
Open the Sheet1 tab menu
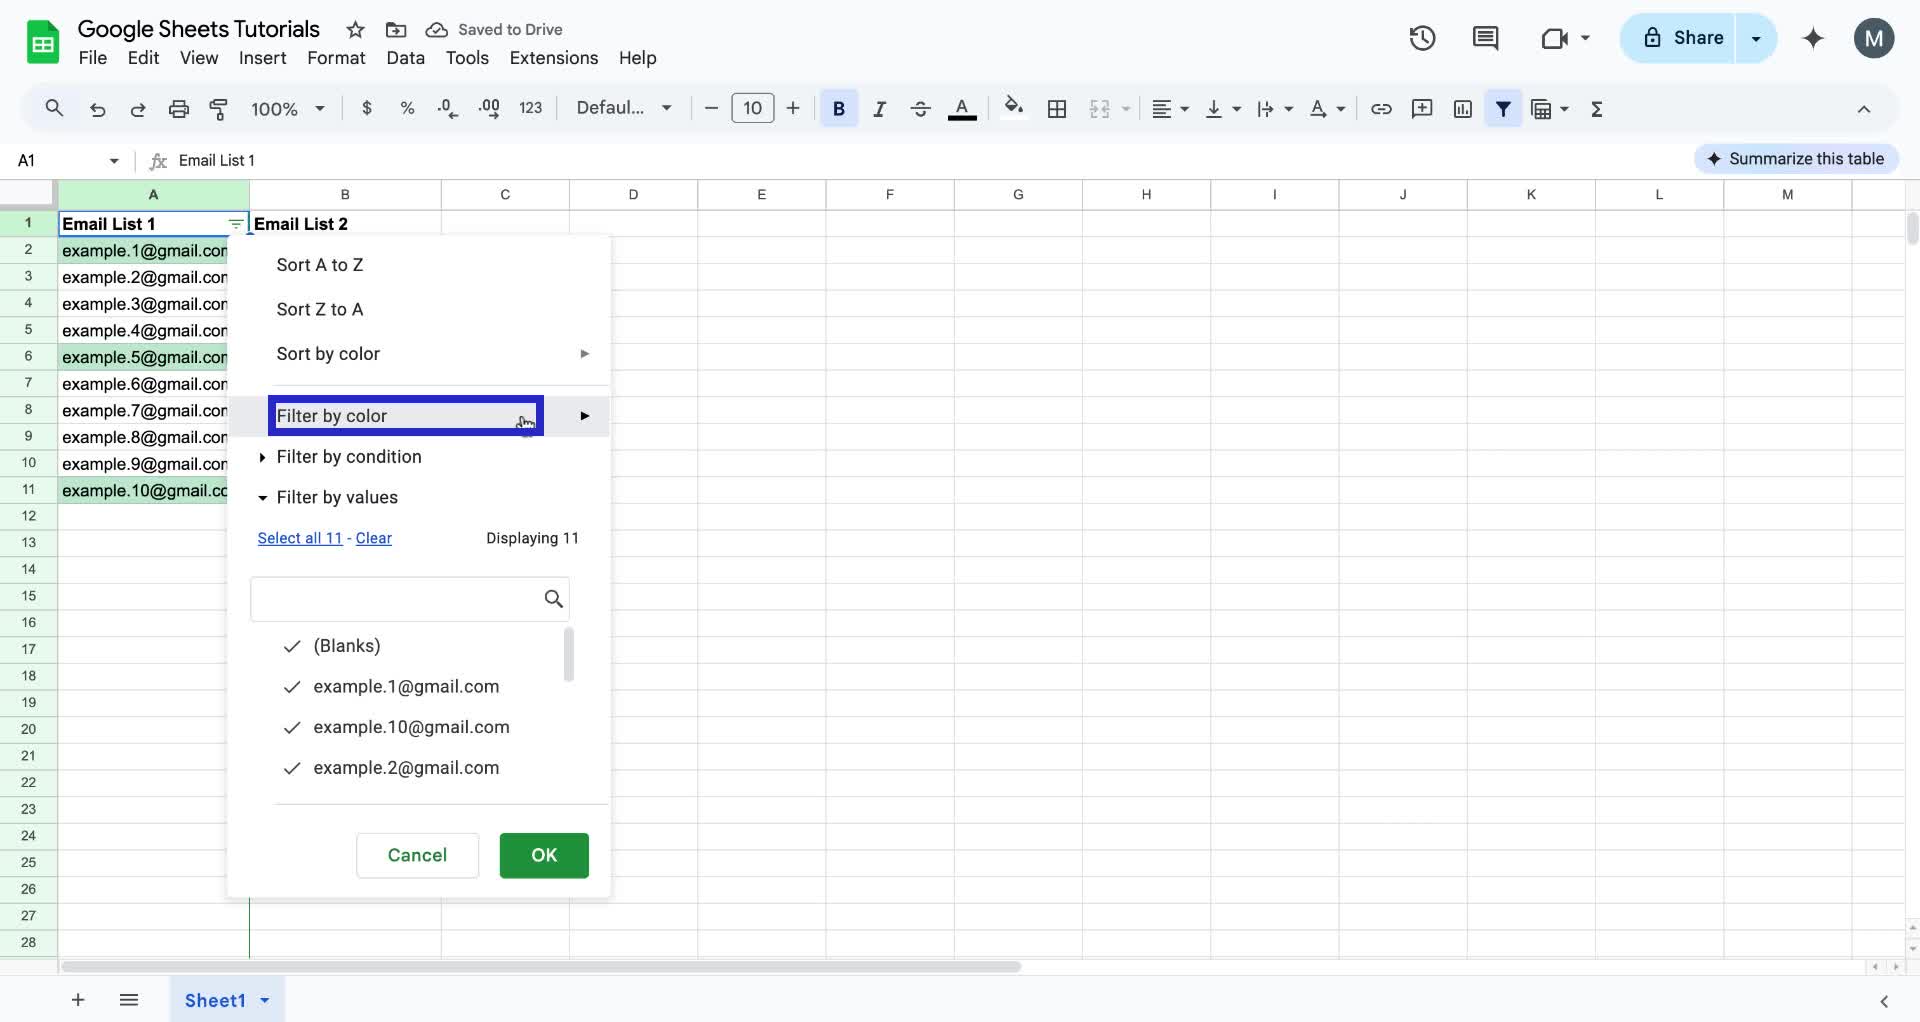point(264,1000)
